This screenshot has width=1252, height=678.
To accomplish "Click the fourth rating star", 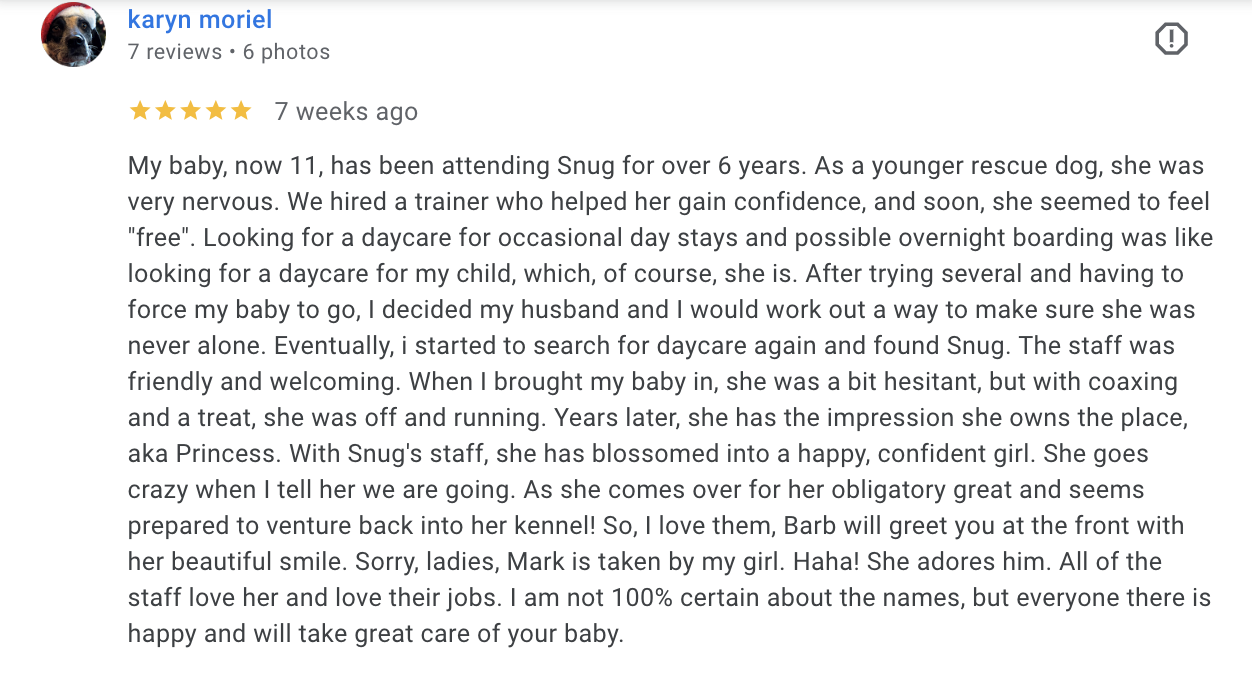I will [215, 111].
